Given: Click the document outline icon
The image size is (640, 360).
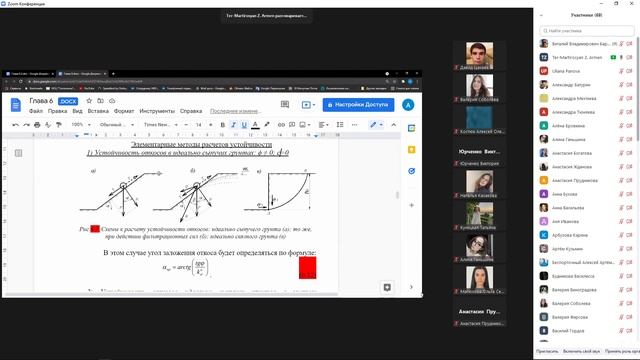Looking at the screenshot, I should pos(18,153).
